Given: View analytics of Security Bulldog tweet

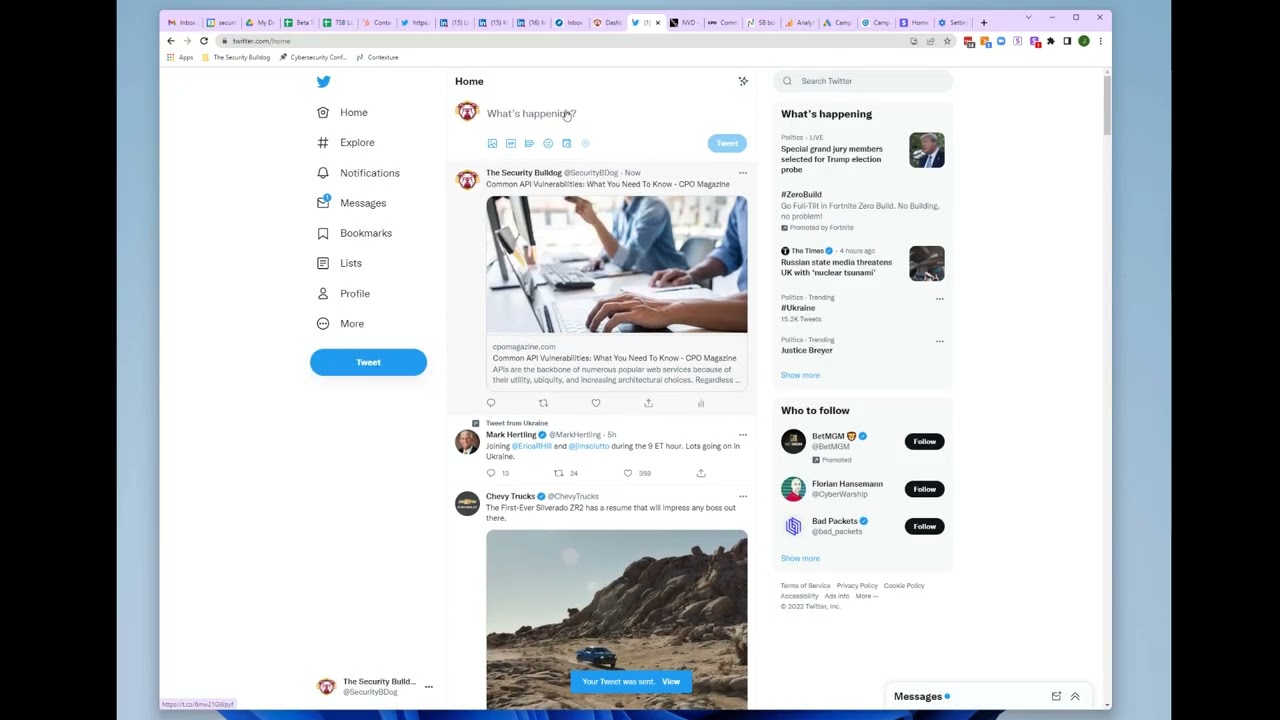Looking at the screenshot, I should tap(701, 403).
